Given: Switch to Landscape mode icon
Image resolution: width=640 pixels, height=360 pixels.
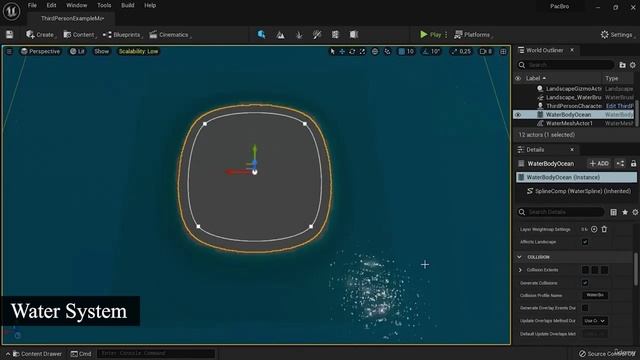Looking at the screenshot, I should [280, 35].
